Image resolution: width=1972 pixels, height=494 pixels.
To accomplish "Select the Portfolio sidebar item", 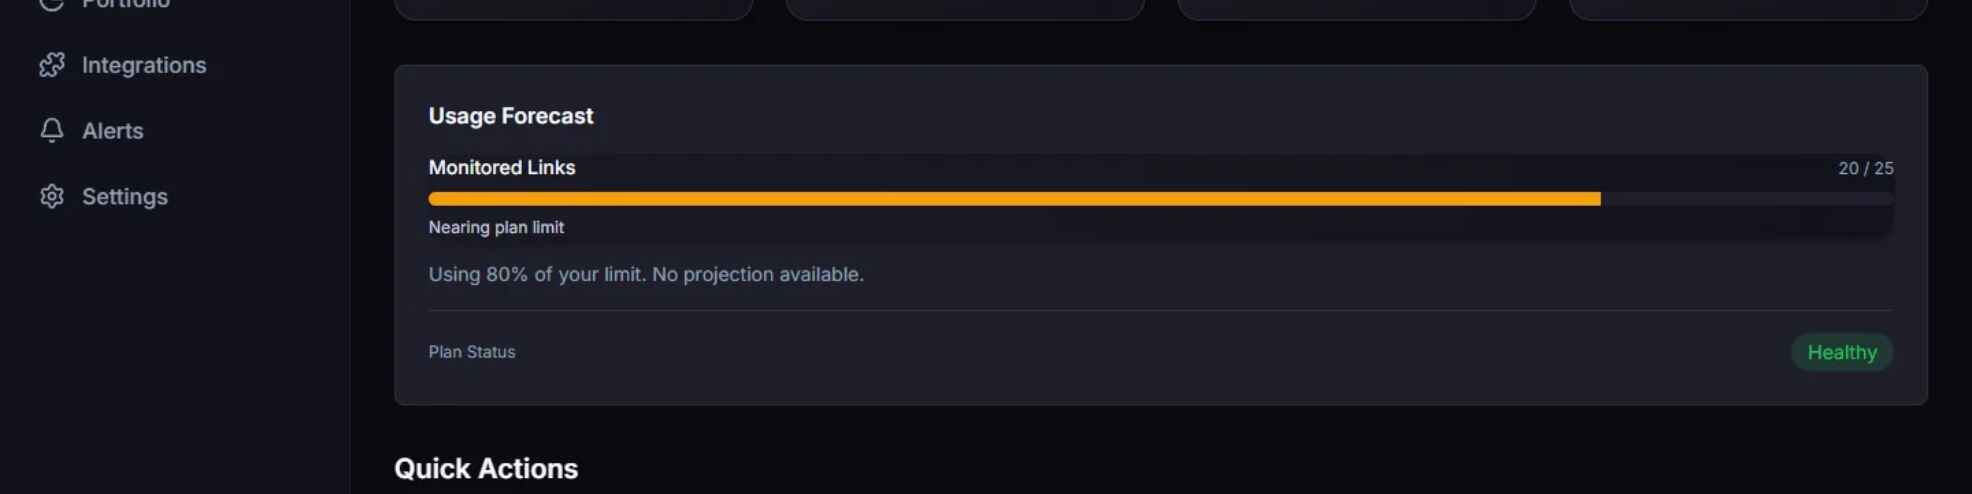I will pos(125,4).
